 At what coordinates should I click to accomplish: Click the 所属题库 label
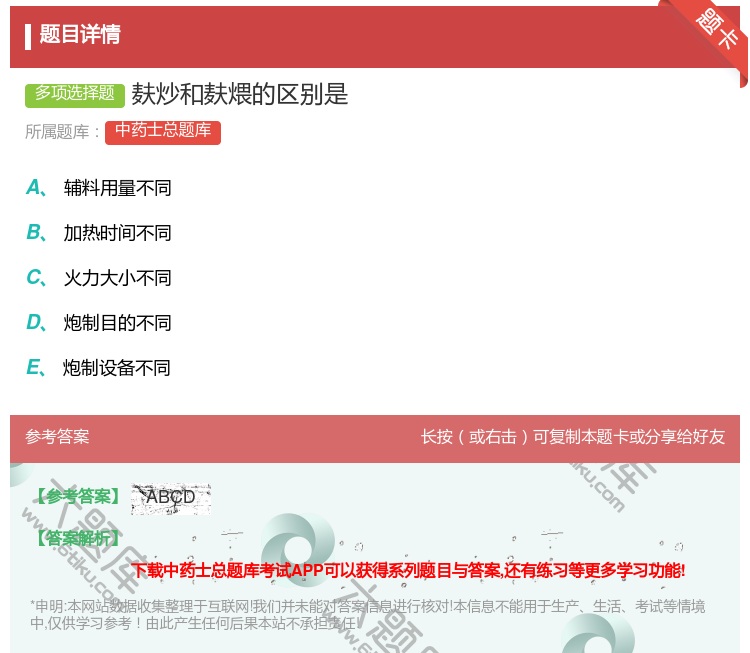(62, 132)
